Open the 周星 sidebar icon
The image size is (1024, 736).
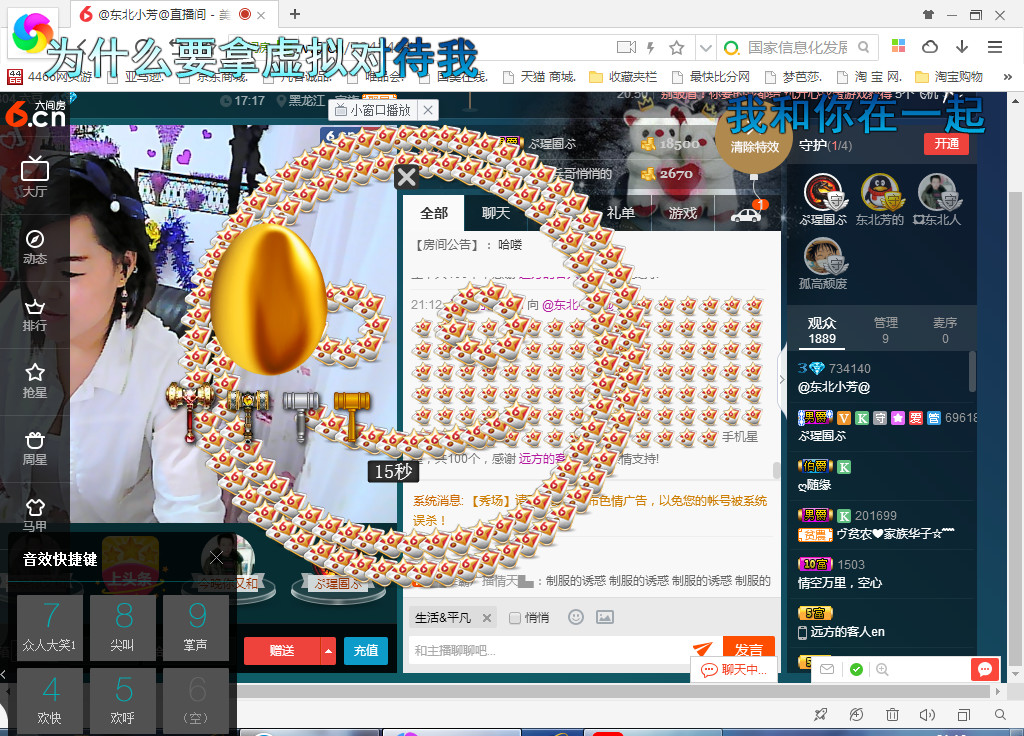tap(35, 449)
